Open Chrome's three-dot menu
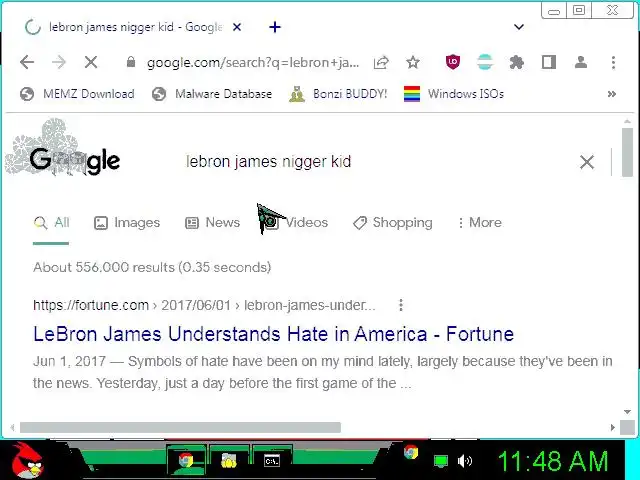Screen dimensions: 640x480 coord(613,62)
